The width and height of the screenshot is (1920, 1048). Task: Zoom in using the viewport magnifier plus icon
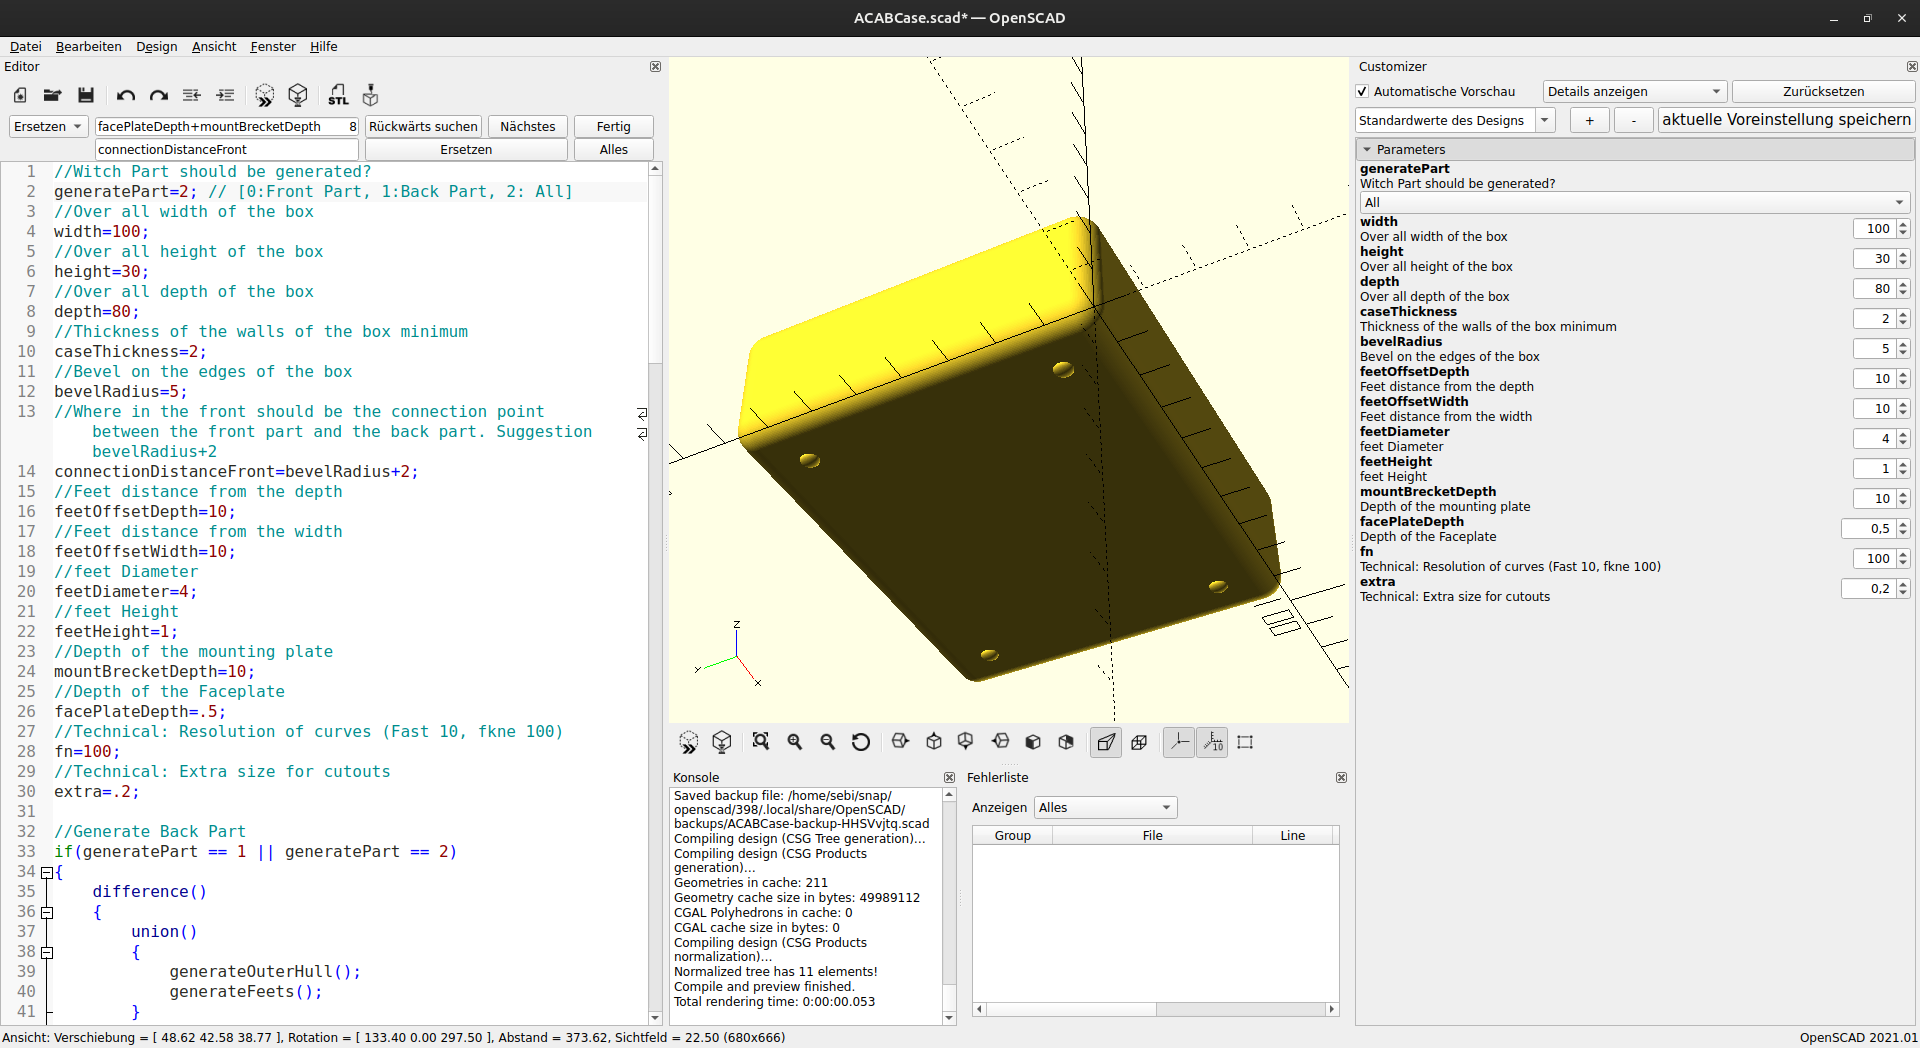pyautogui.click(x=795, y=742)
